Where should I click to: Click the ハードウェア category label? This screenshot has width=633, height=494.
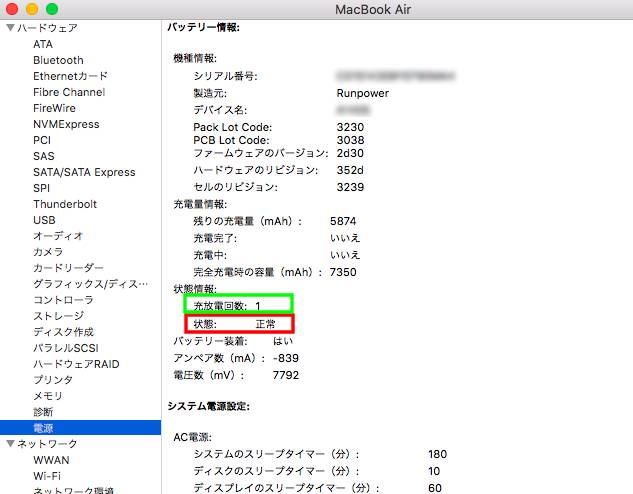(47, 28)
